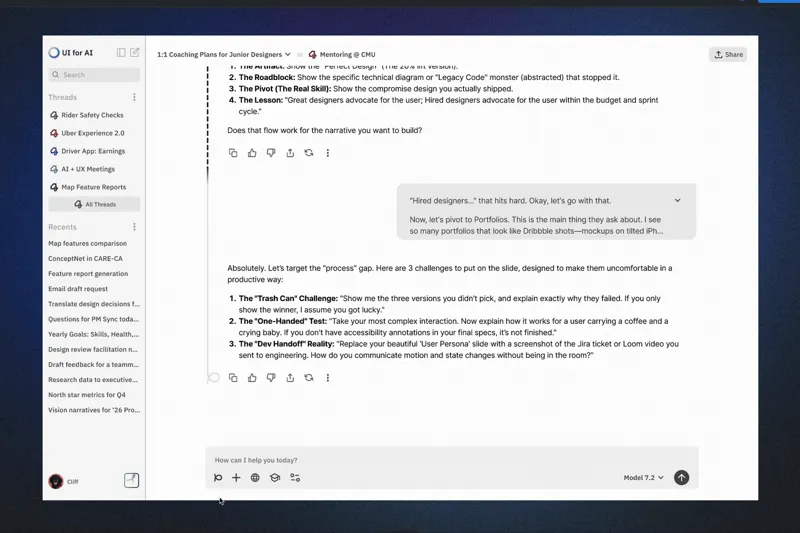
Task: Open recent chat Draft feedback for a teammate
Action: pos(94,365)
